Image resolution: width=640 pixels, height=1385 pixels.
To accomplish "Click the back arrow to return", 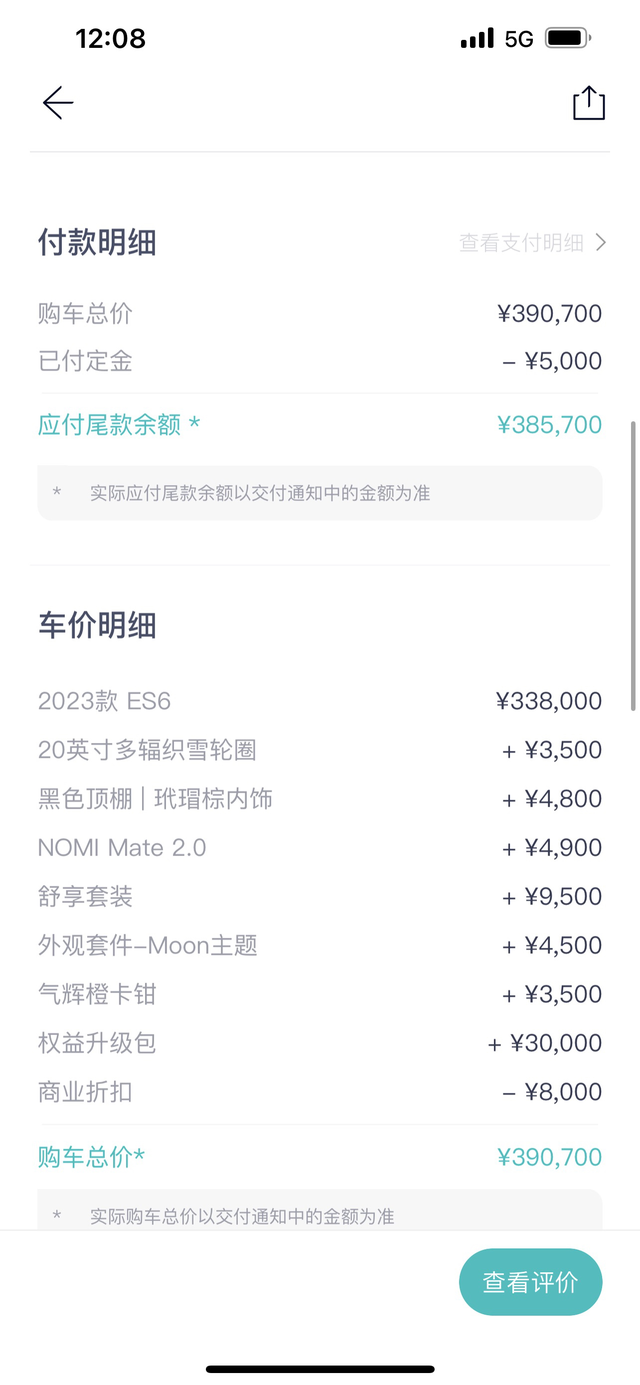I will click(x=57, y=103).
